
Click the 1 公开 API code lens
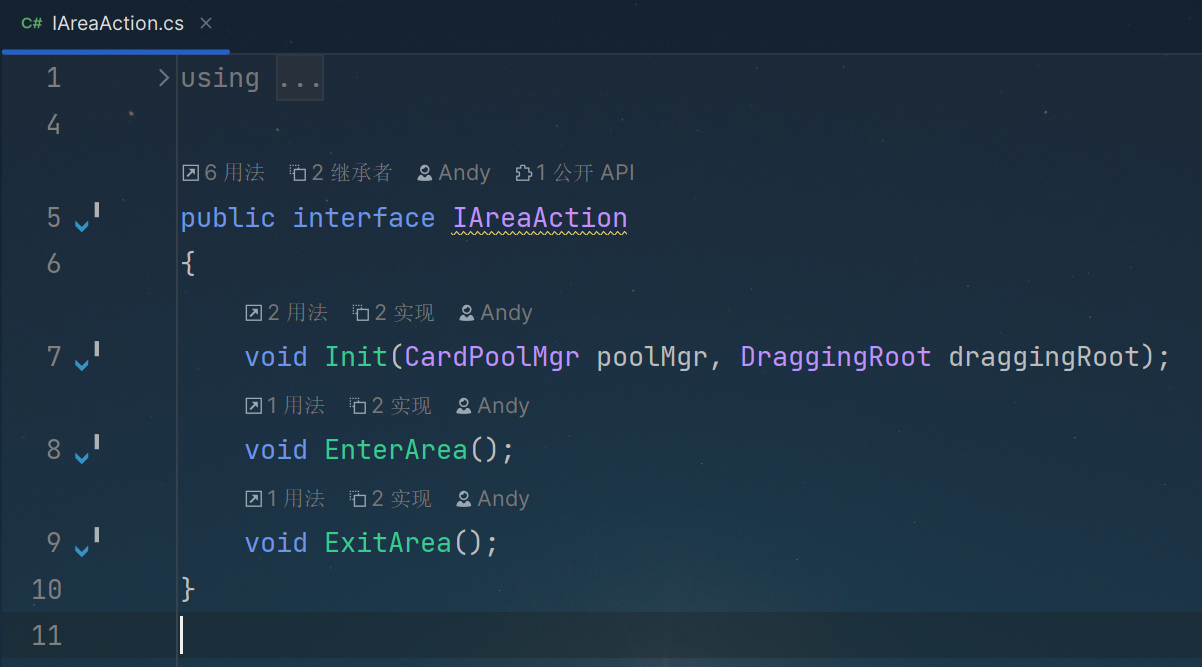(x=575, y=173)
